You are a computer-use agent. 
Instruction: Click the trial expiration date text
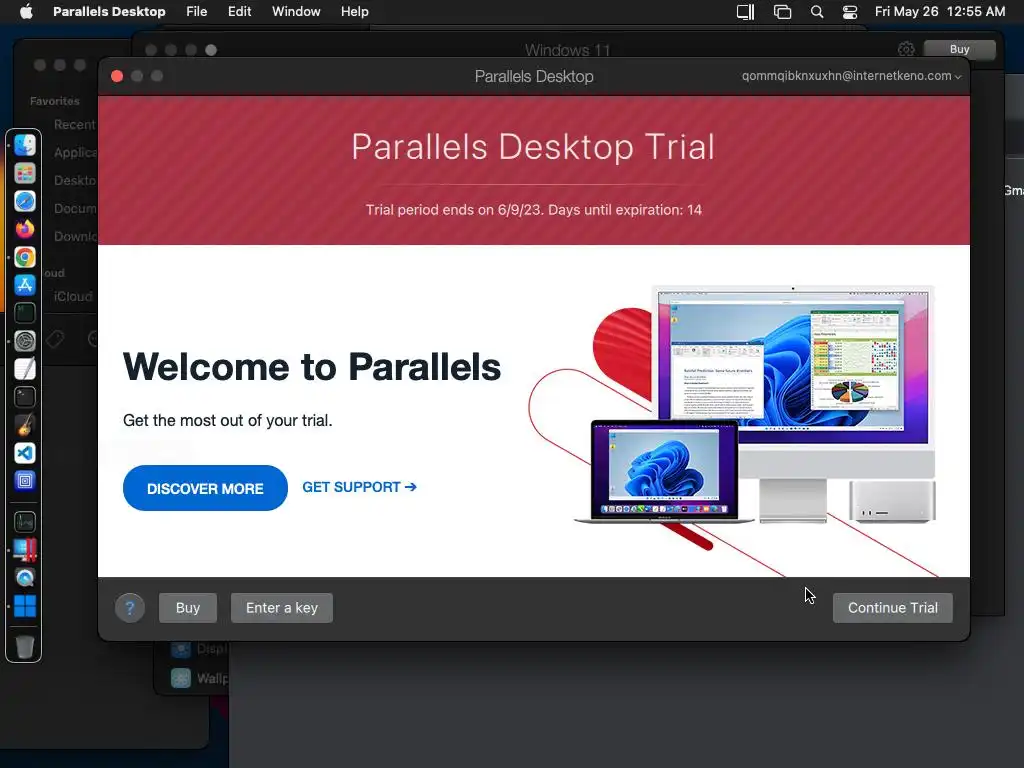click(x=534, y=210)
